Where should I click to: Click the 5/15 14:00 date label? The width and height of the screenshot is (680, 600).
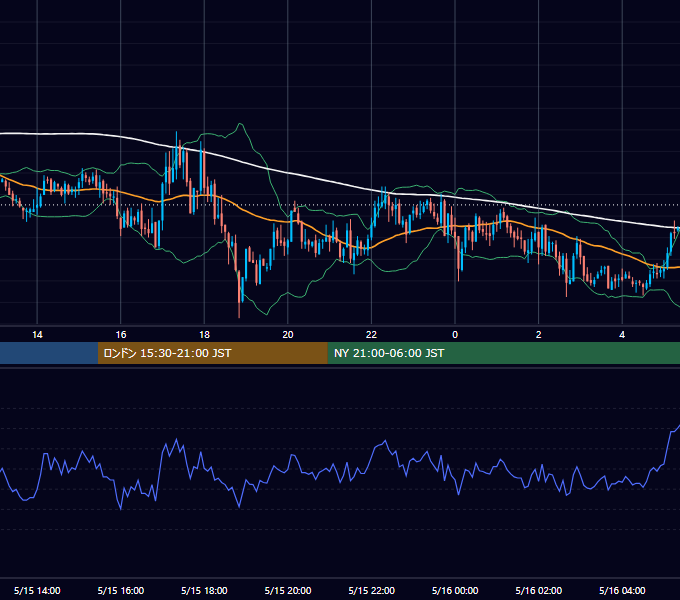[x=37, y=590]
